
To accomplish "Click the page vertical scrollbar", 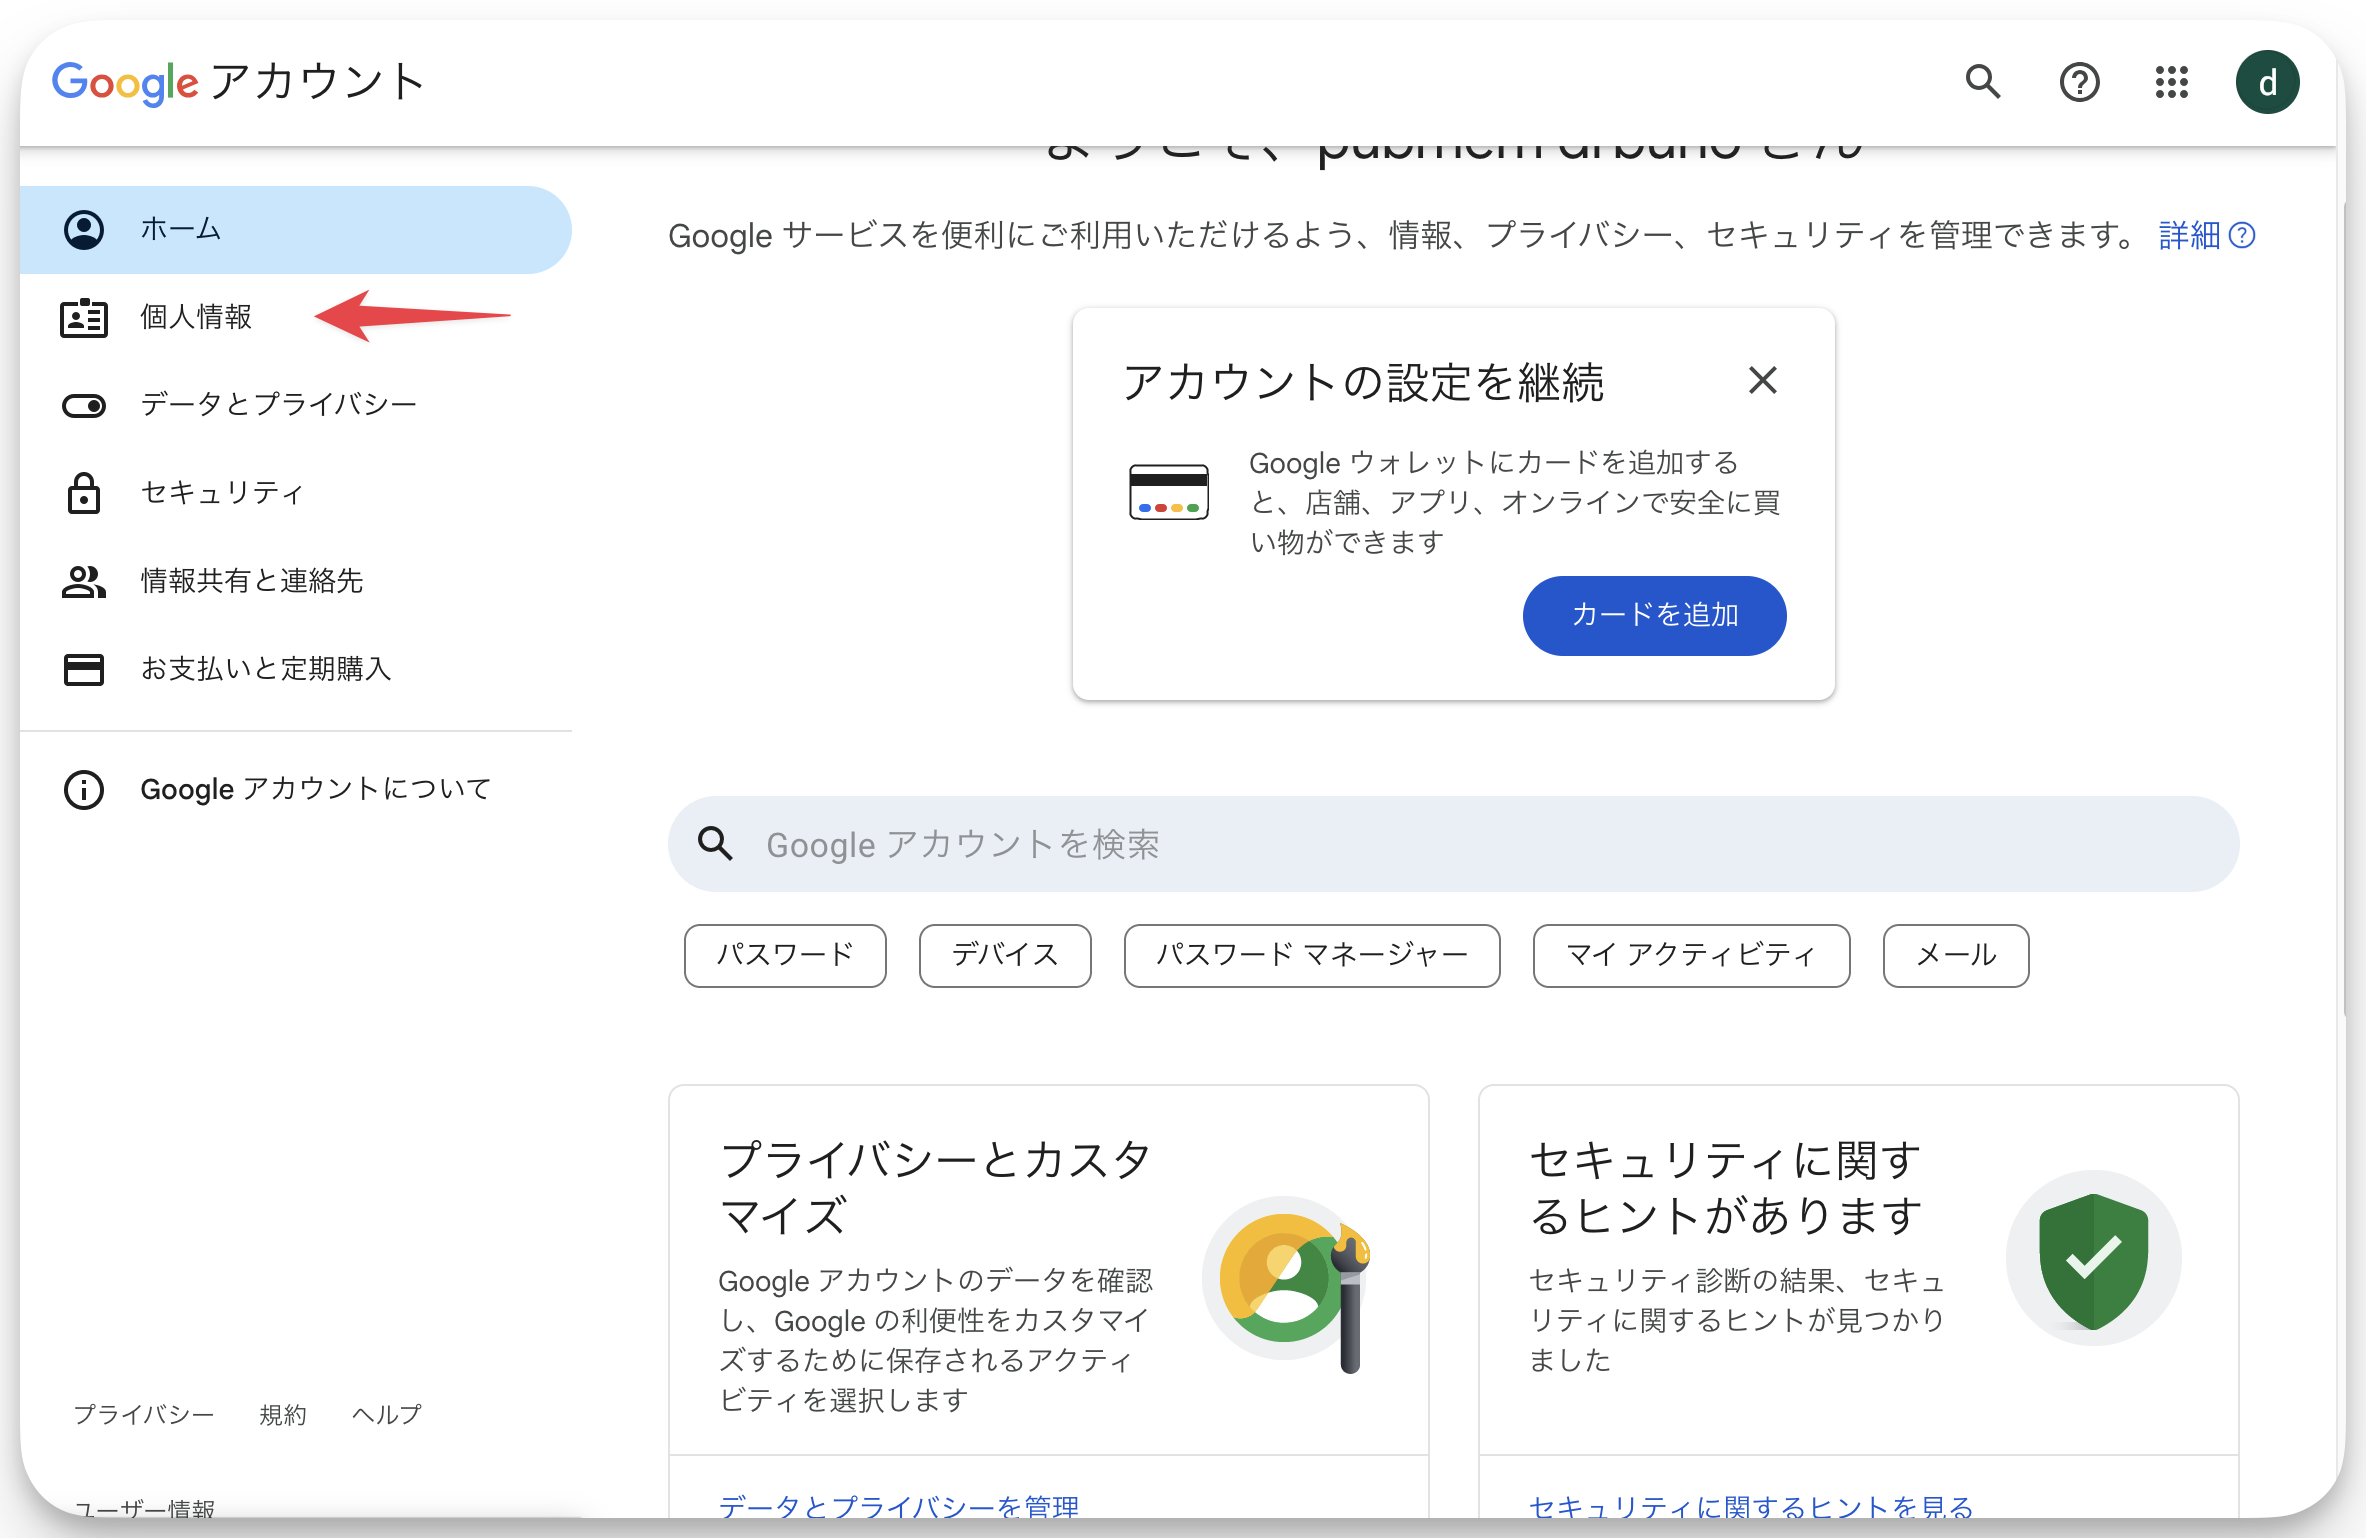I will point(2342,610).
